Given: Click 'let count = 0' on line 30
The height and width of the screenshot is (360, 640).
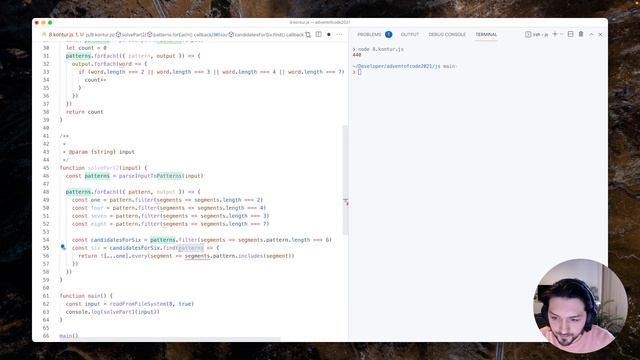Looking at the screenshot, I should click(x=86, y=48).
